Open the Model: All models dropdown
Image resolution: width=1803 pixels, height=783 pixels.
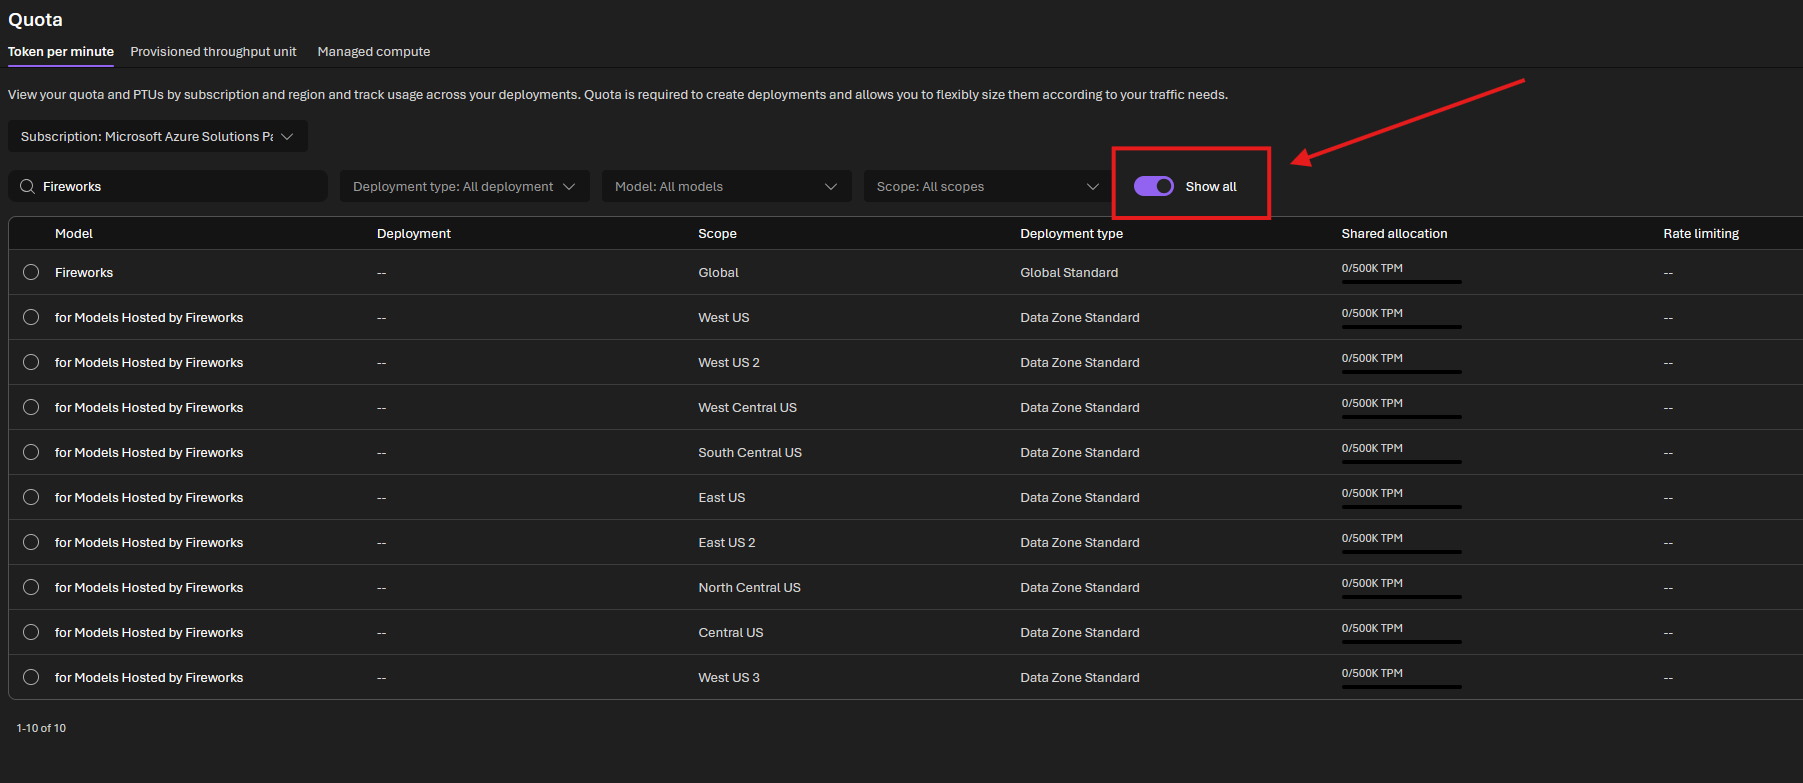coord(726,187)
